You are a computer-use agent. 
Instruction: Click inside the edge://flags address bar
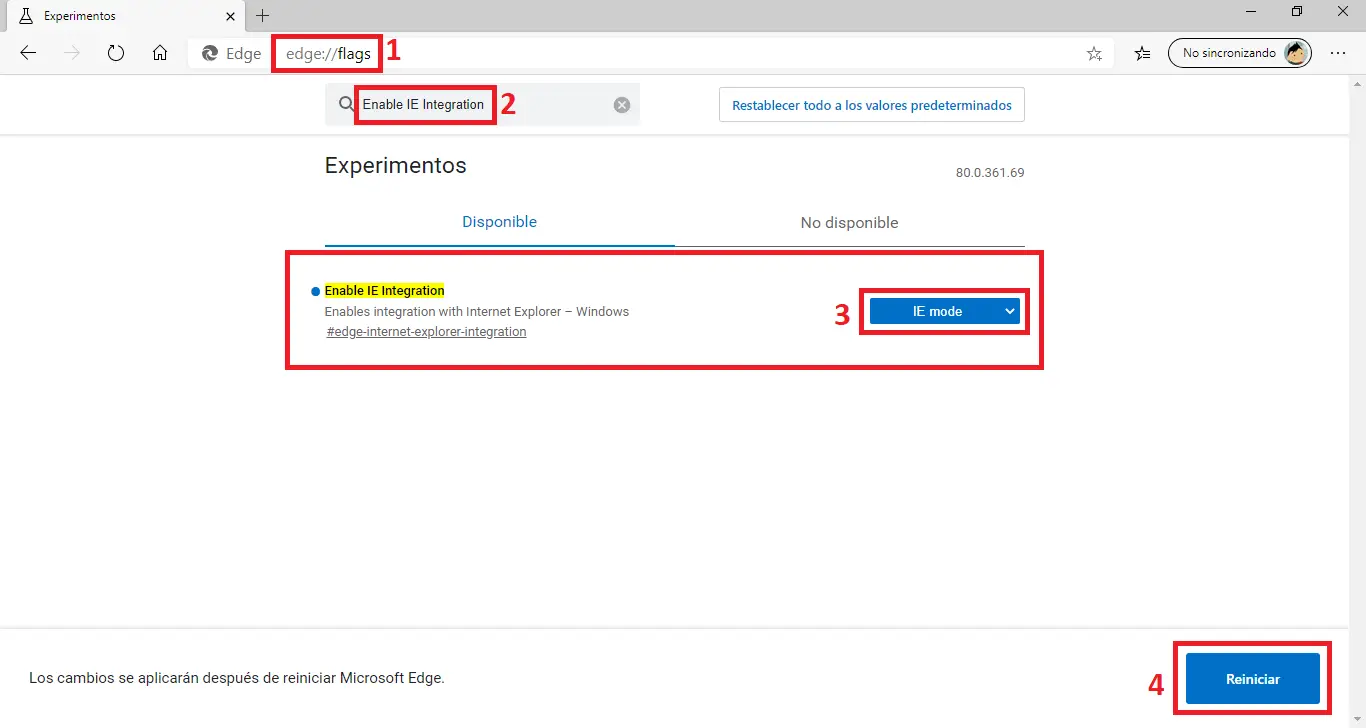coord(326,53)
